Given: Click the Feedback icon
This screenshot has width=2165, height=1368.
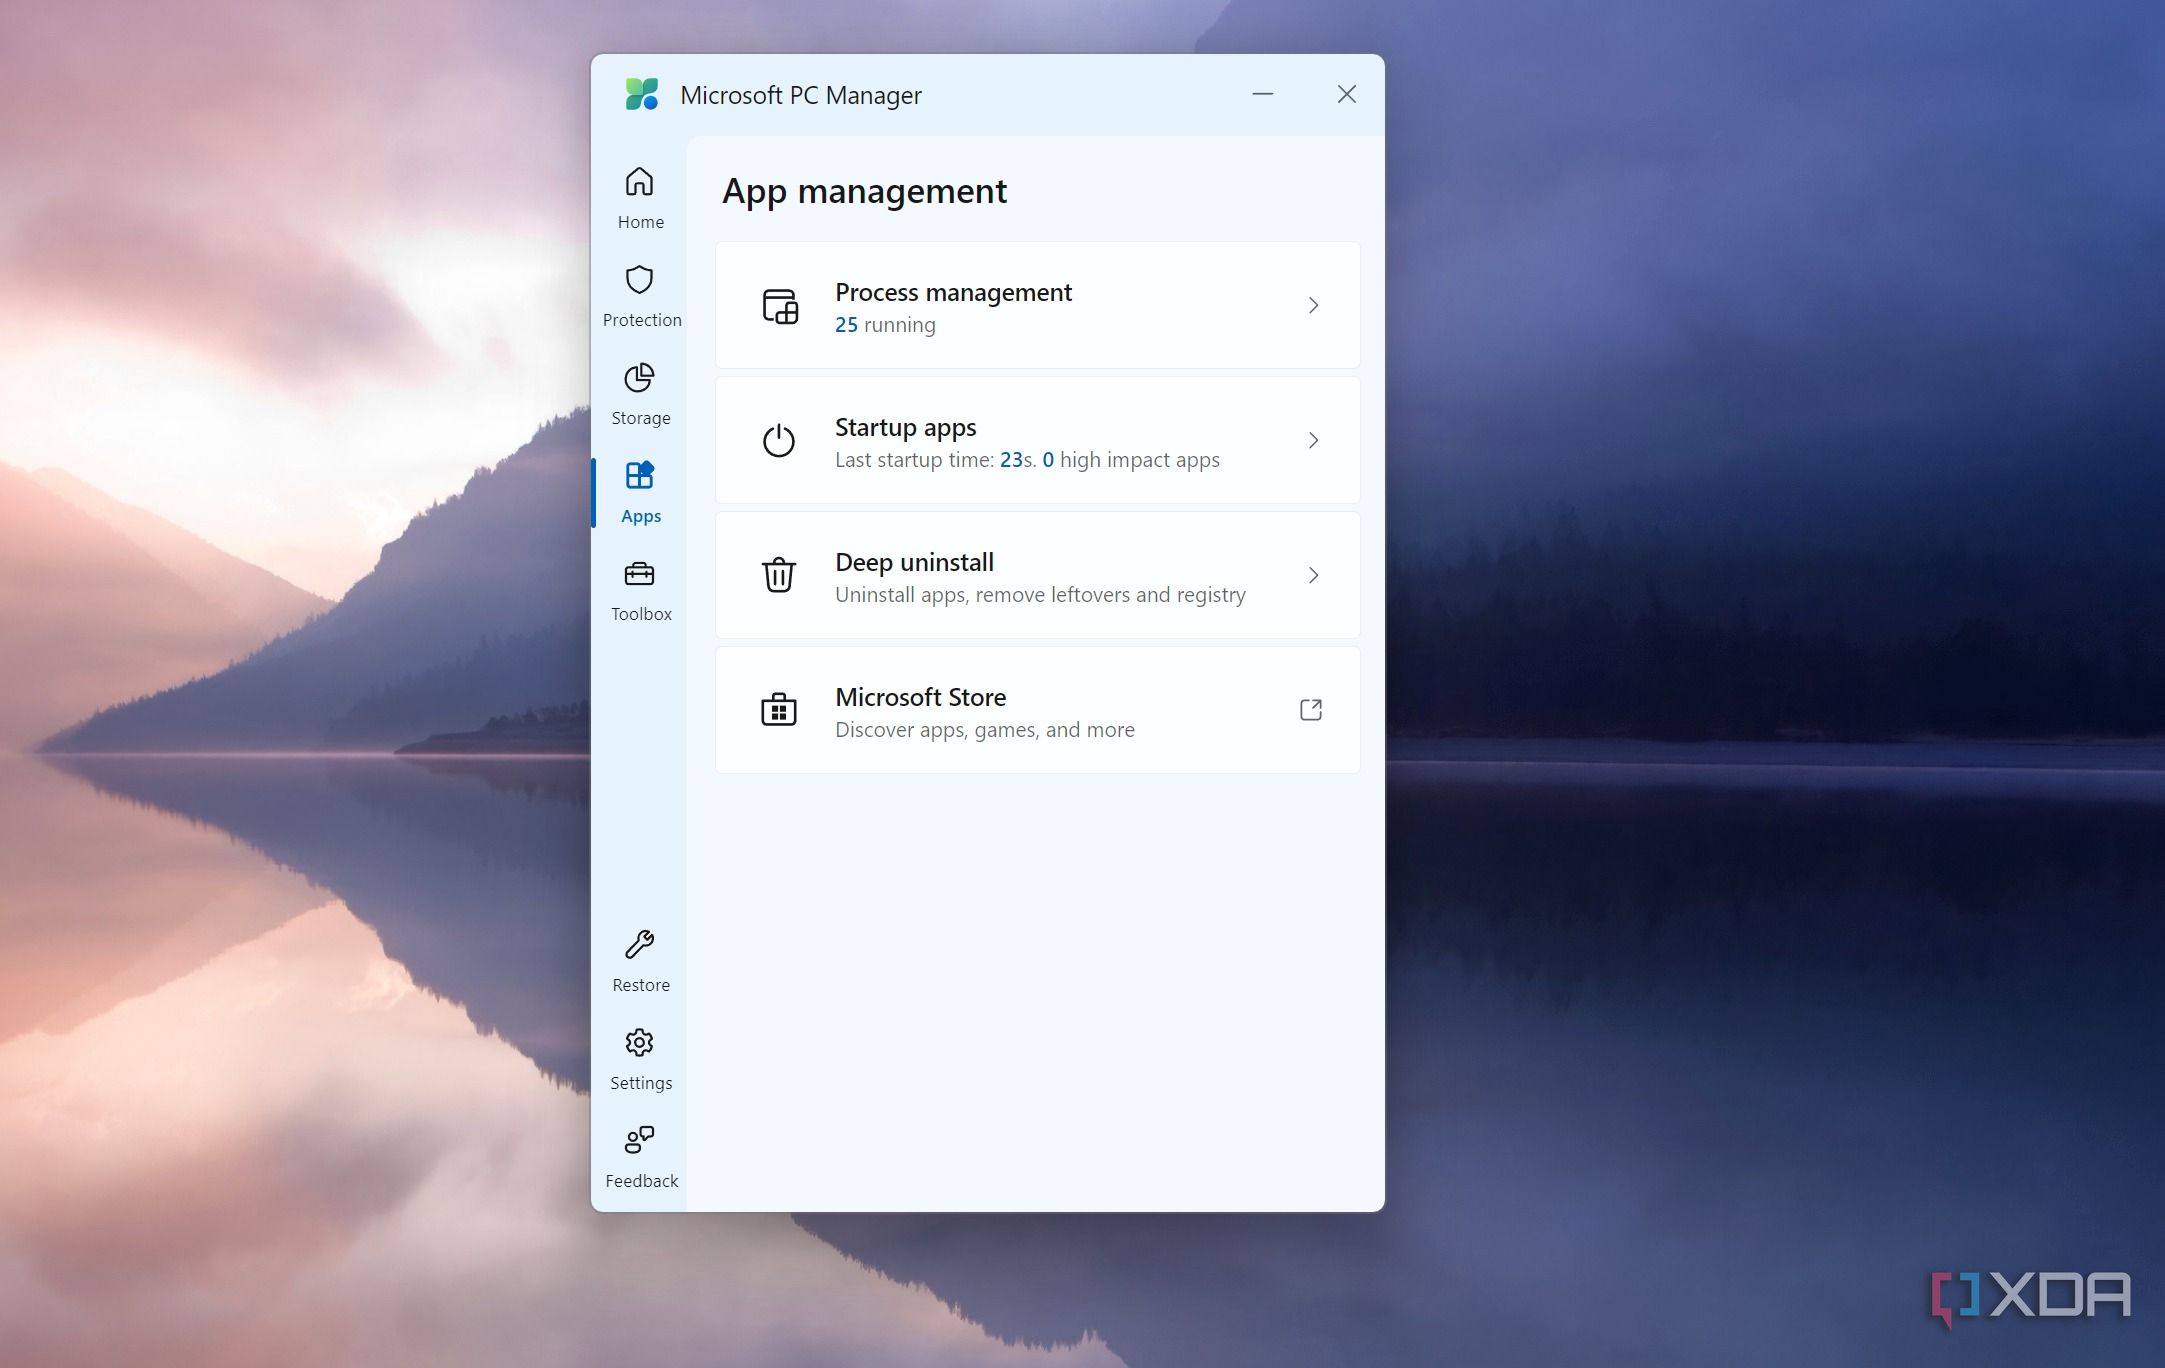Looking at the screenshot, I should (639, 1140).
